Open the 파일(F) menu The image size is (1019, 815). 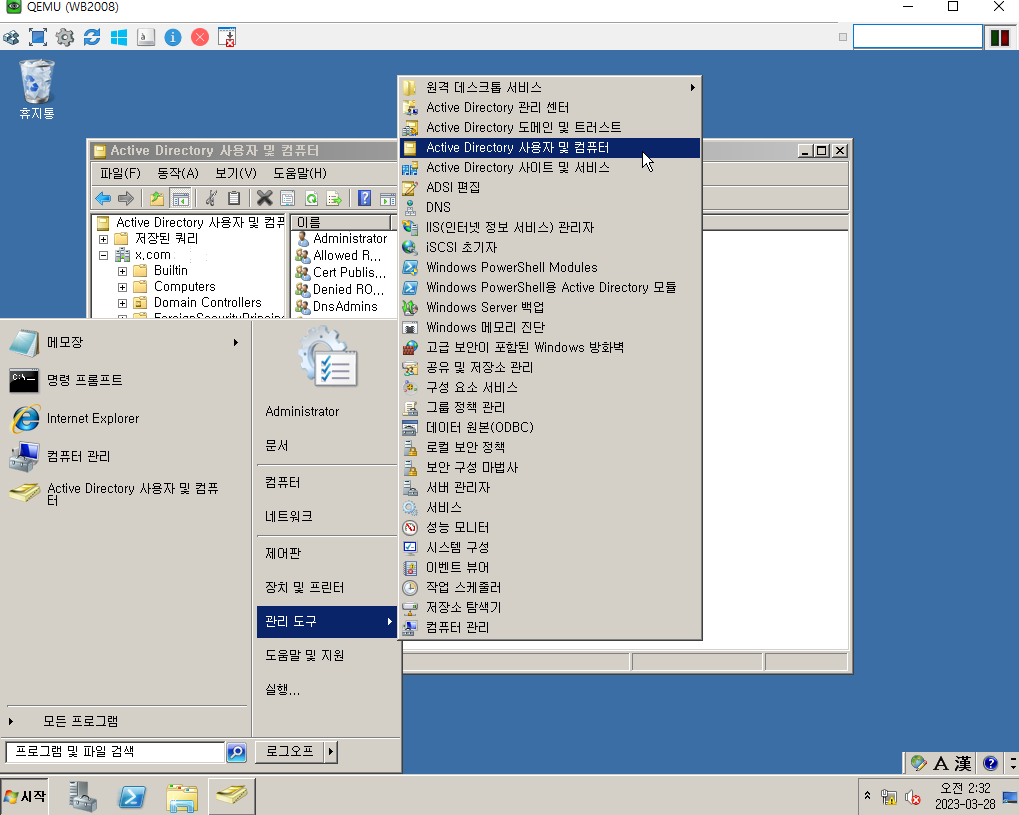pyautogui.click(x=120, y=174)
